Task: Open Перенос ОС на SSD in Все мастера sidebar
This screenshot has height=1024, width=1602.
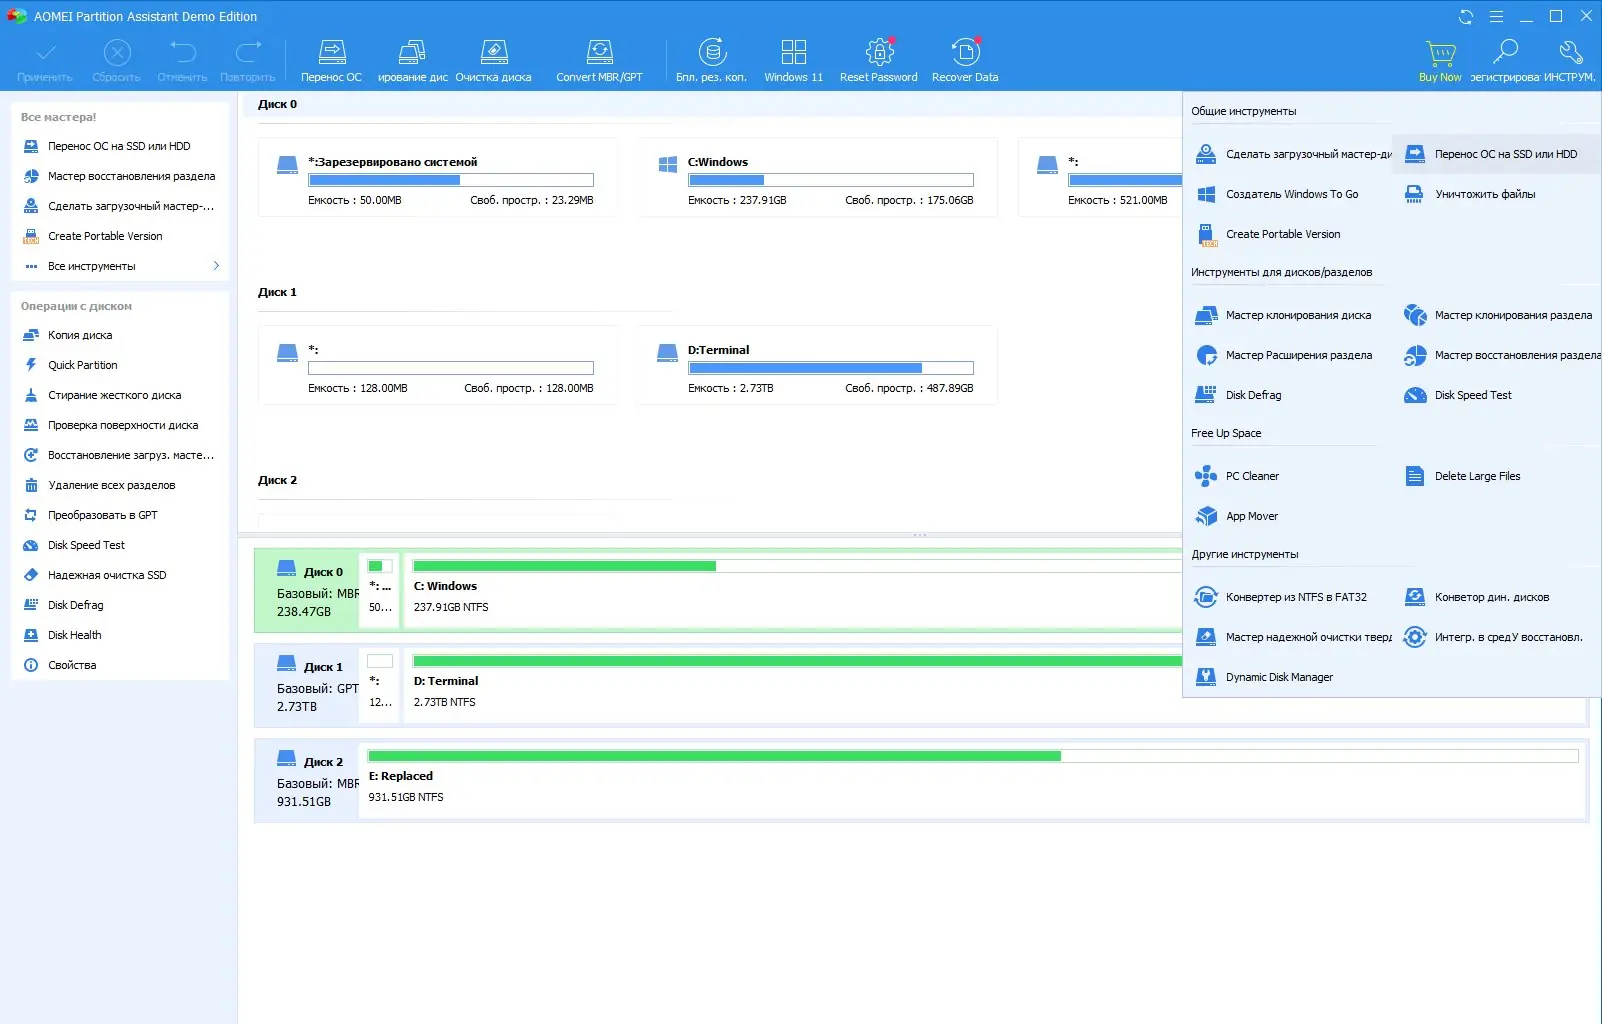Action: [x=120, y=146]
